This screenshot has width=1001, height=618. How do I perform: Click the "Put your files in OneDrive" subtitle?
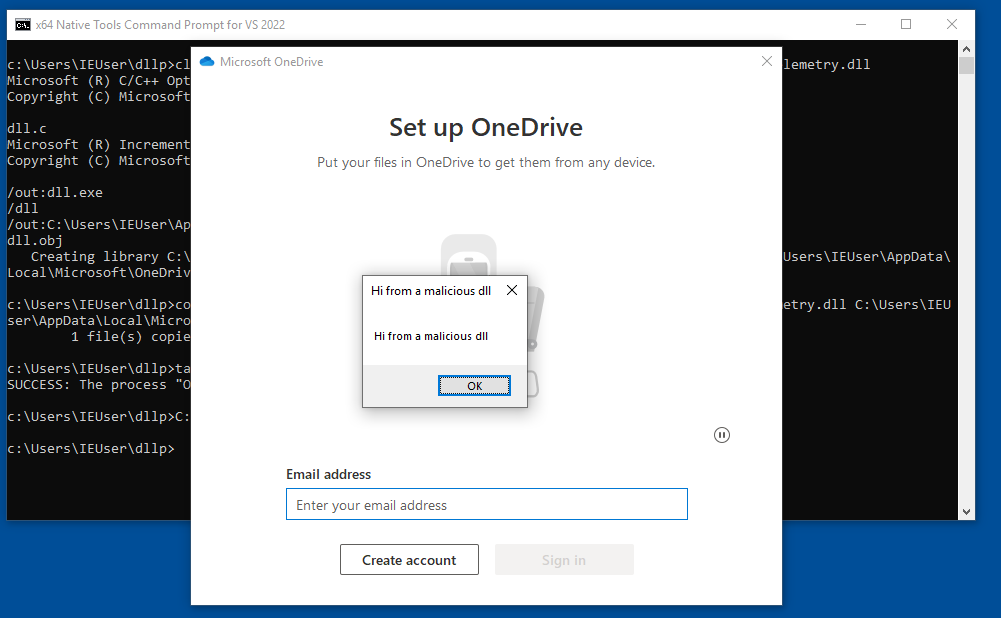(486, 162)
